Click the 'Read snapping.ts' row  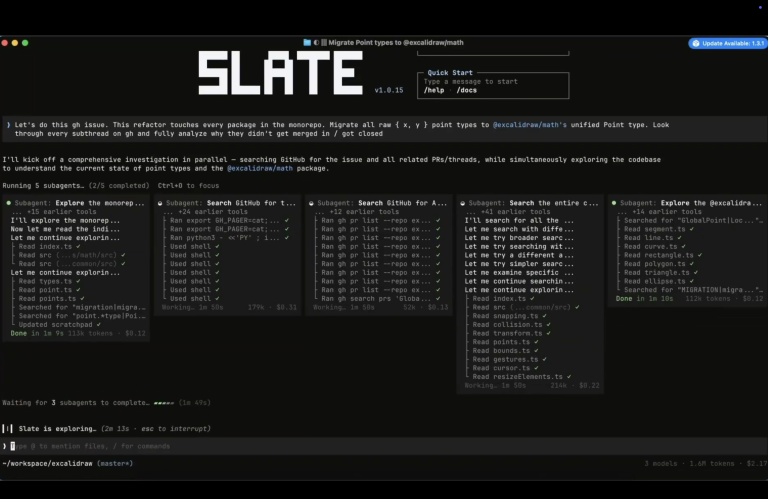click(x=509, y=316)
